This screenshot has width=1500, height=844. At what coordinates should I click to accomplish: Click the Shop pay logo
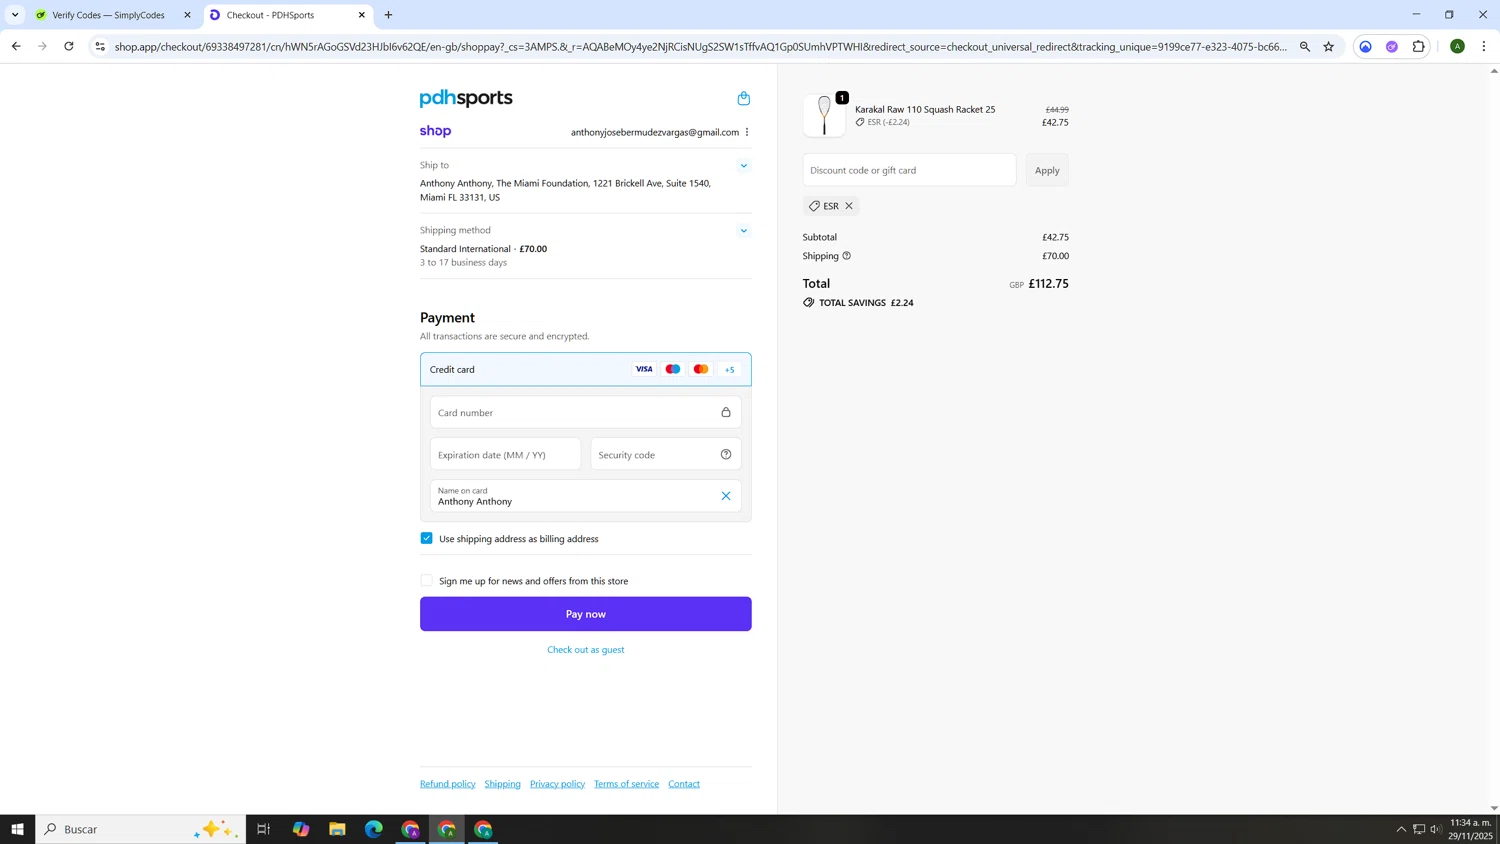point(435,131)
